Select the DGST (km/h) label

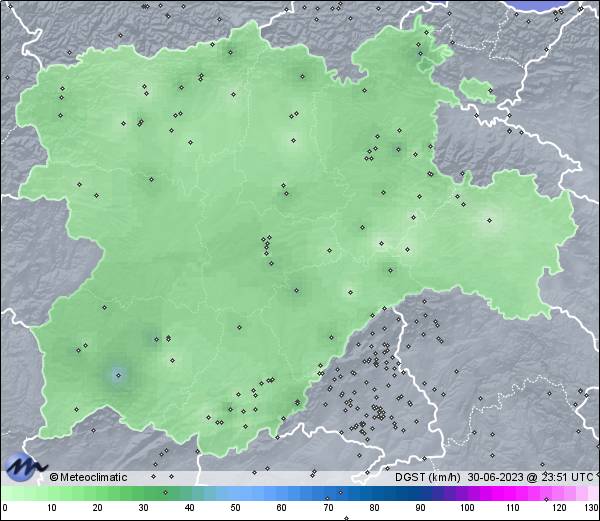click(428, 477)
